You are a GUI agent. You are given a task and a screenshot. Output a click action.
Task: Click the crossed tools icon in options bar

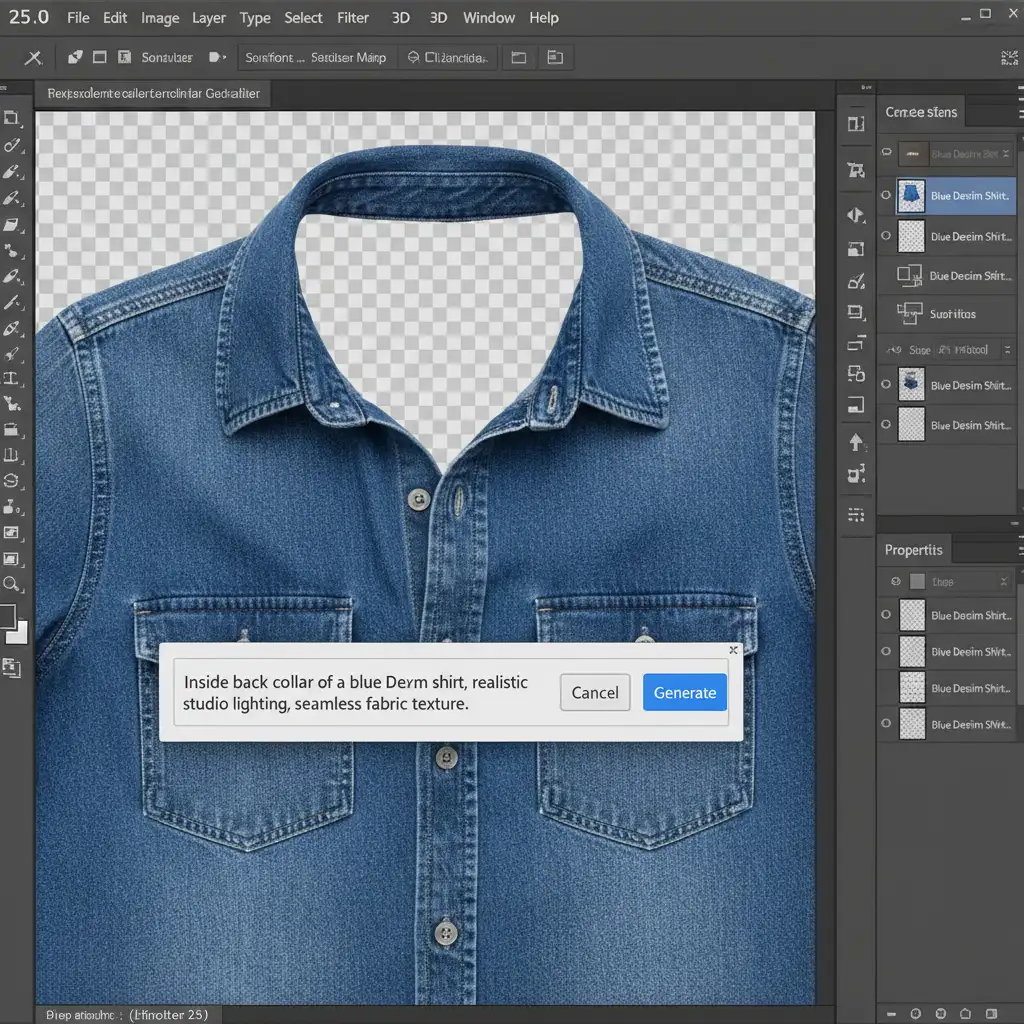(33, 58)
